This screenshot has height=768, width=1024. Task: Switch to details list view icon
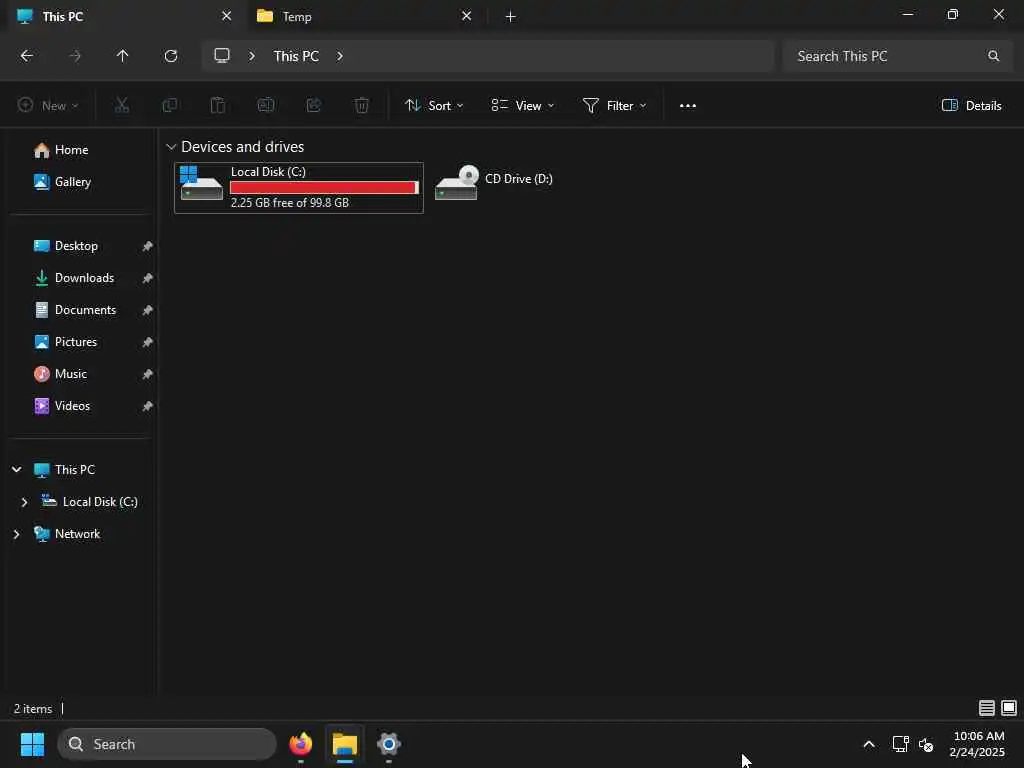[987, 708]
